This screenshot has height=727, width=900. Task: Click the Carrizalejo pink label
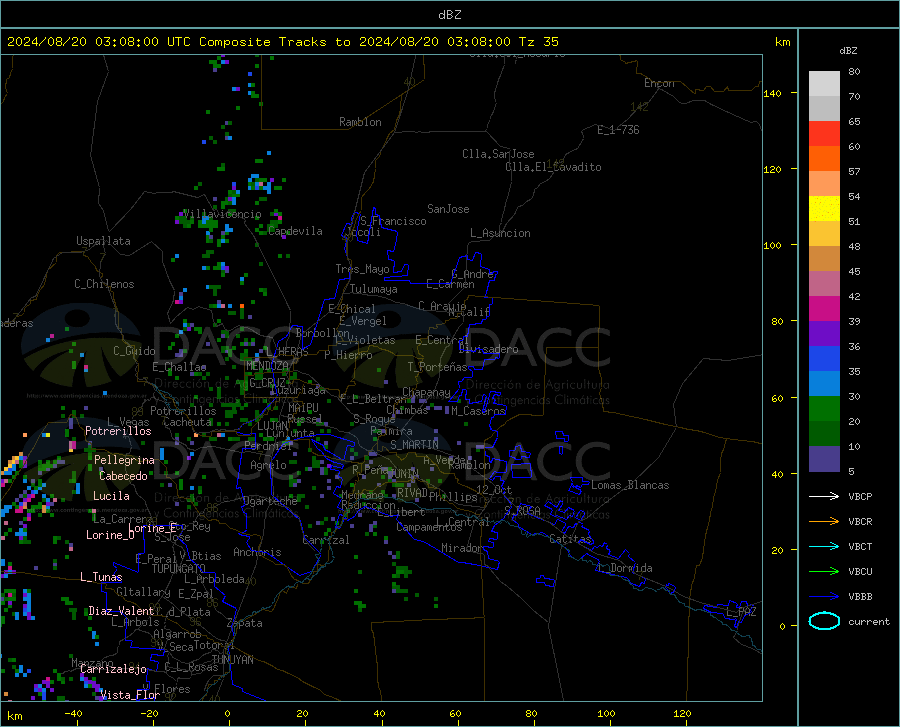tap(113, 669)
